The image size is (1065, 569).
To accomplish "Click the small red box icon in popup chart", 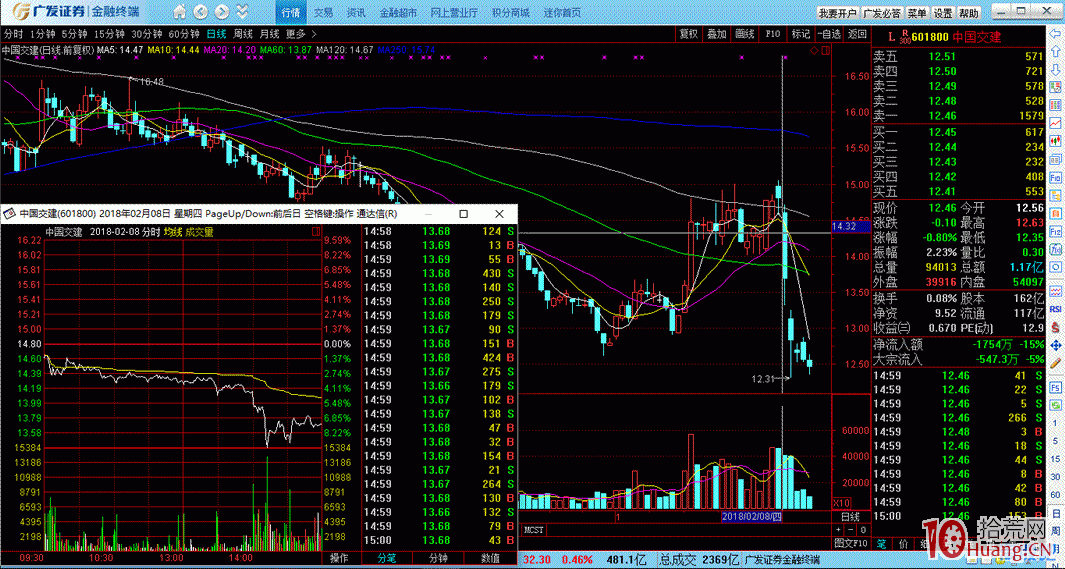I will [315, 232].
